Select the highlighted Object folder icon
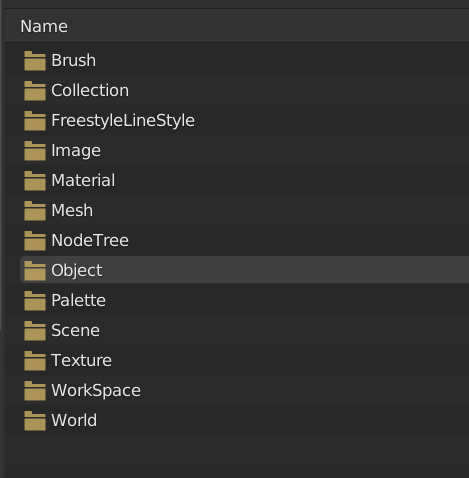The width and height of the screenshot is (469, 478). coord(35,271)
